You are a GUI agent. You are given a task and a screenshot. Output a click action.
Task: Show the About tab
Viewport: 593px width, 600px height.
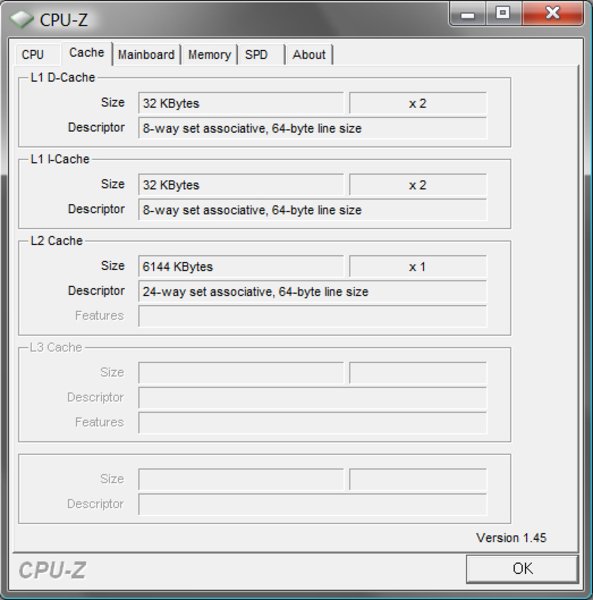[309, 55]
